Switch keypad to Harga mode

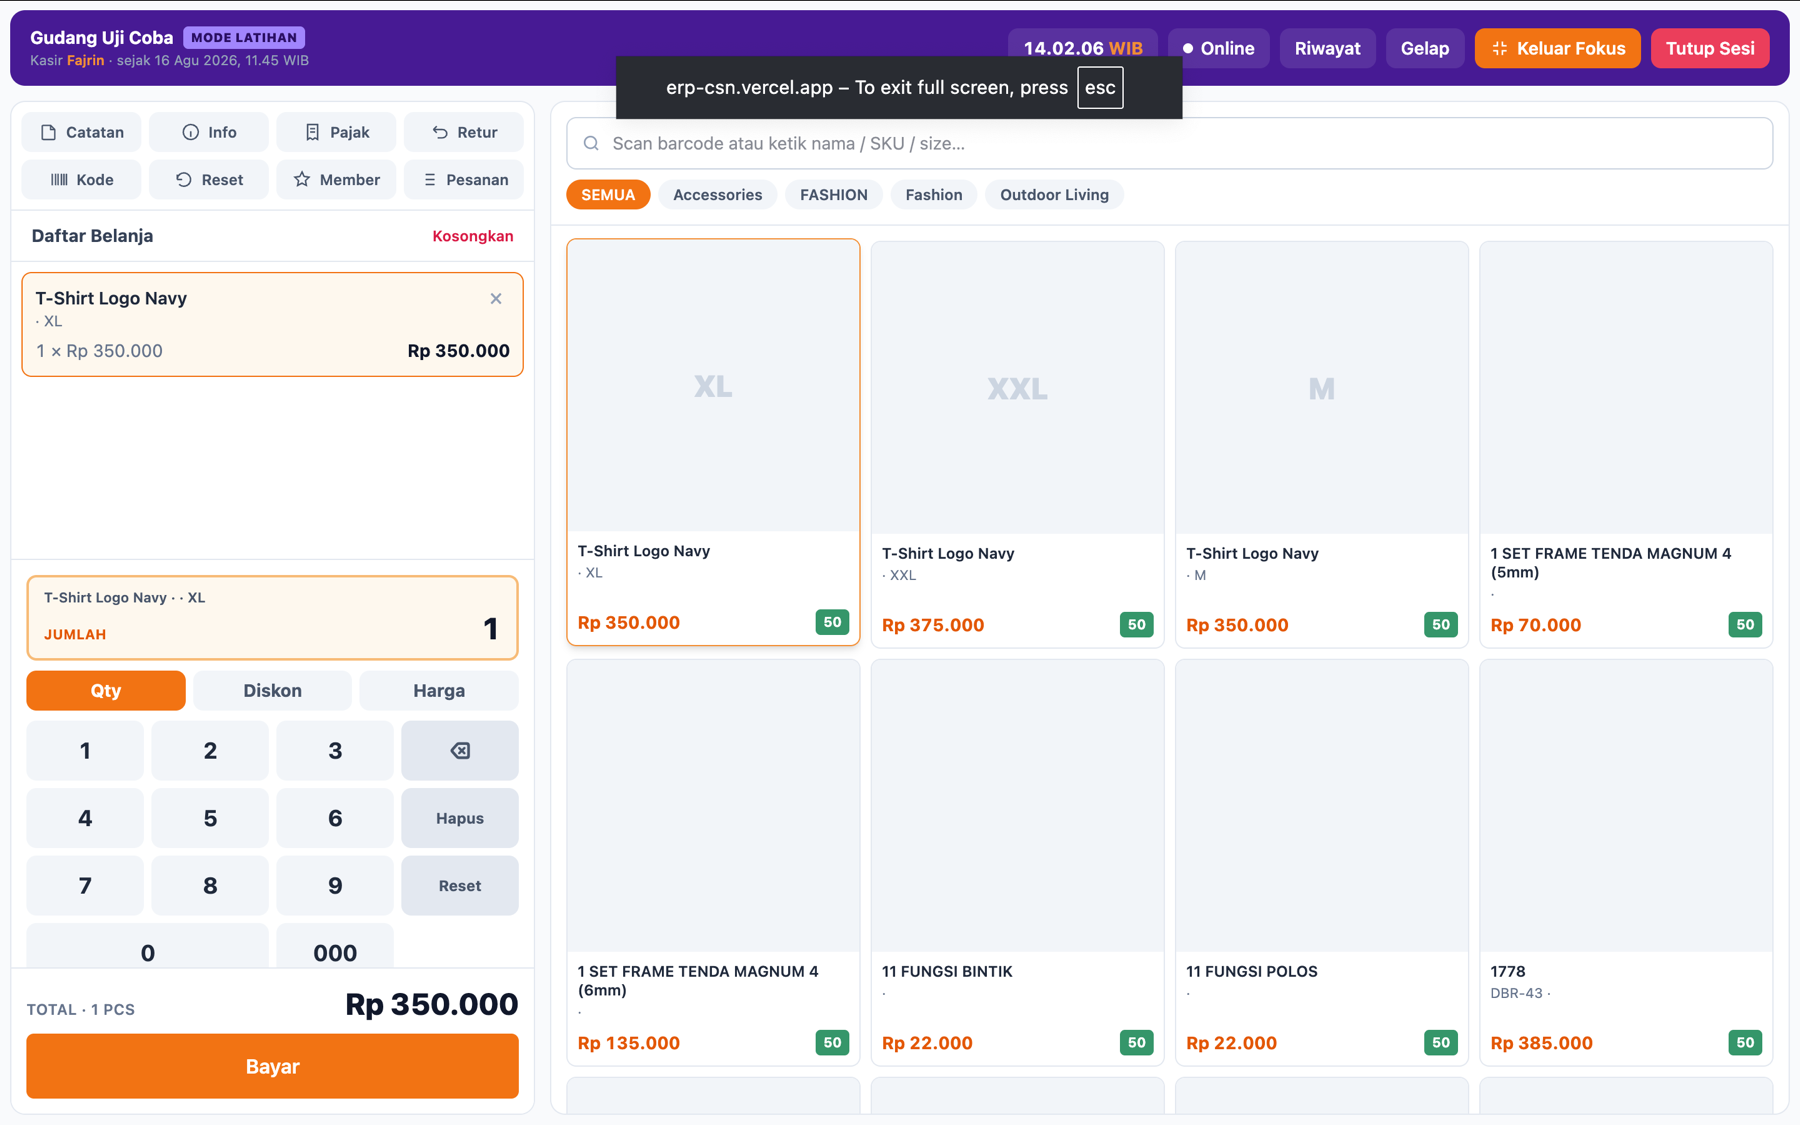click(439, 691)
